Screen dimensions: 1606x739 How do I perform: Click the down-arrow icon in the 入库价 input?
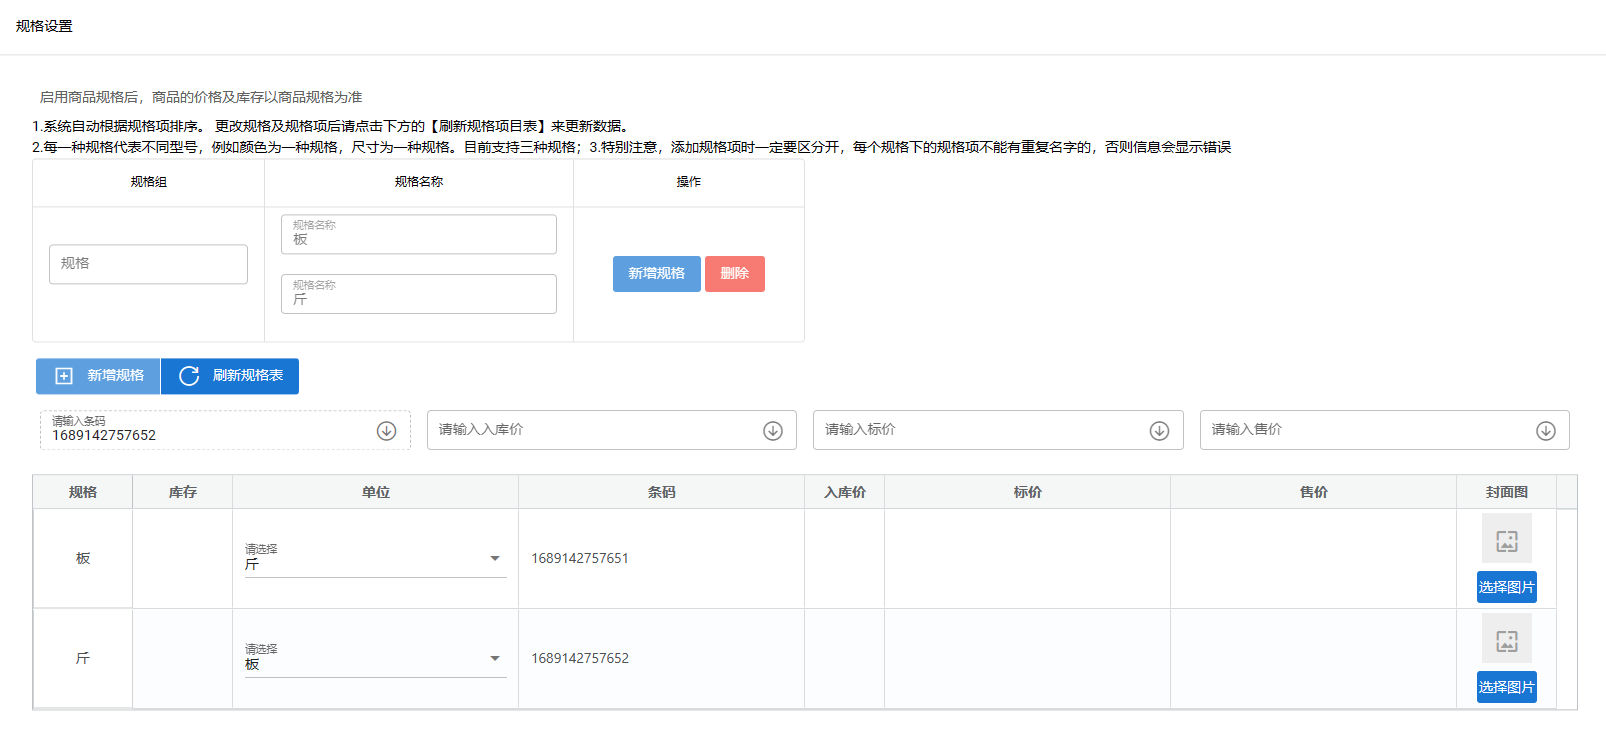point(773,430)
